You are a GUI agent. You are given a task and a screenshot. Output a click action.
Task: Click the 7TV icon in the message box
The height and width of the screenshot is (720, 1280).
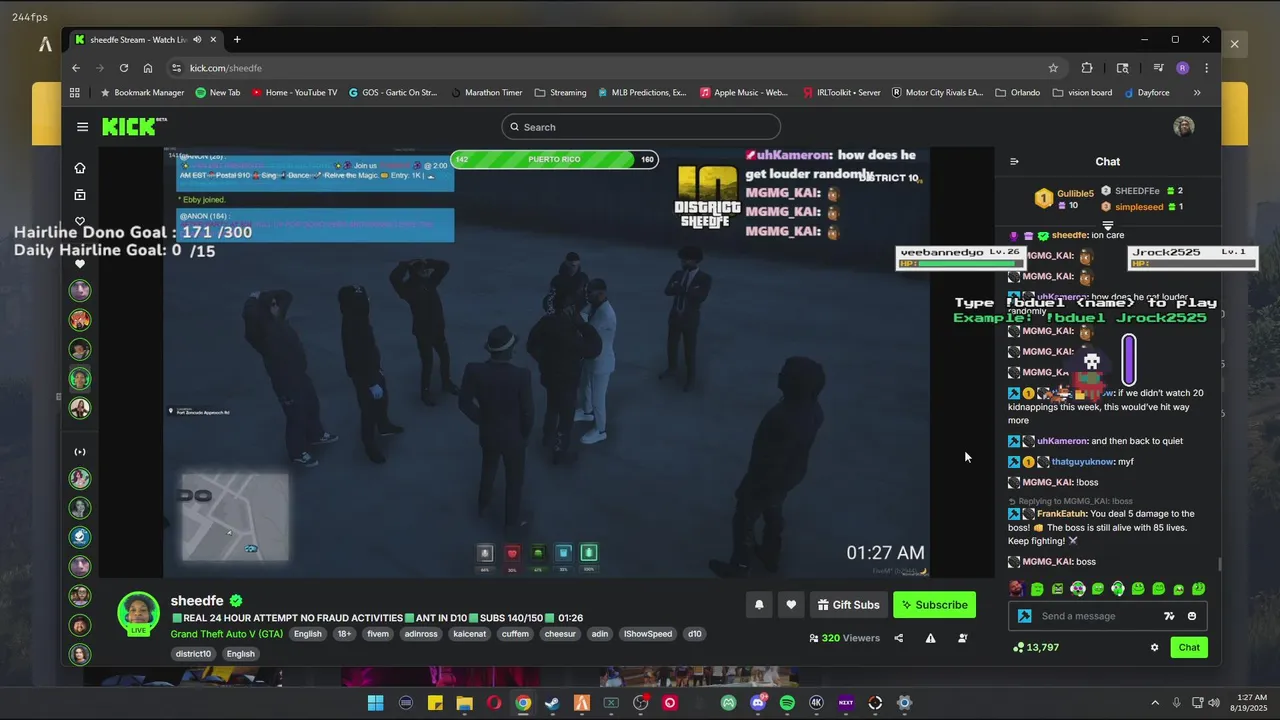pyautogui.click(x=1169, y=616)
